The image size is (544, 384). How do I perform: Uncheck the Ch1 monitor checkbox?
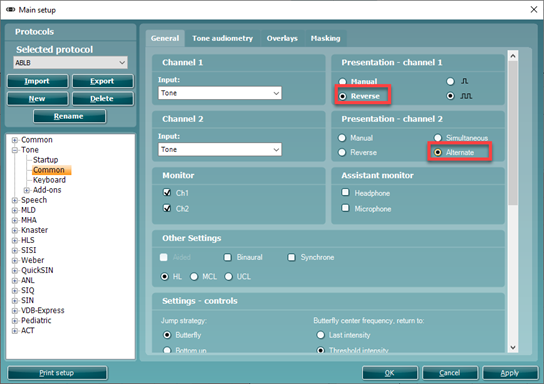(167, 193)
